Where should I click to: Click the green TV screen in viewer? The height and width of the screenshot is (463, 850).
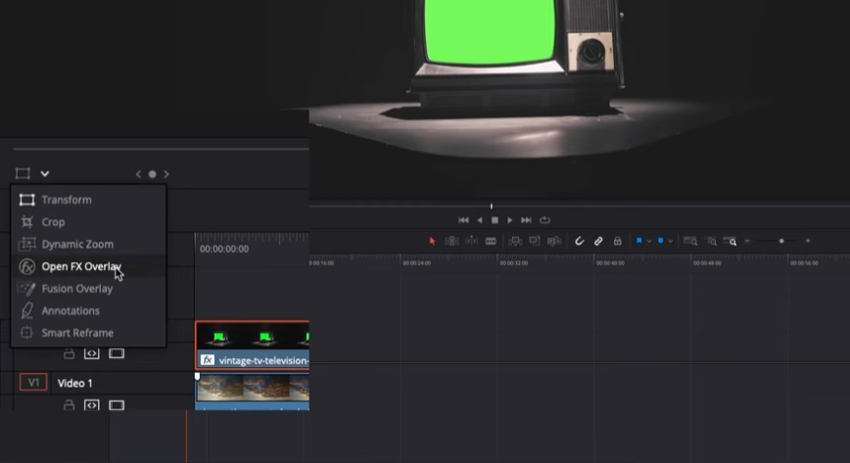(x=490, y=31)
